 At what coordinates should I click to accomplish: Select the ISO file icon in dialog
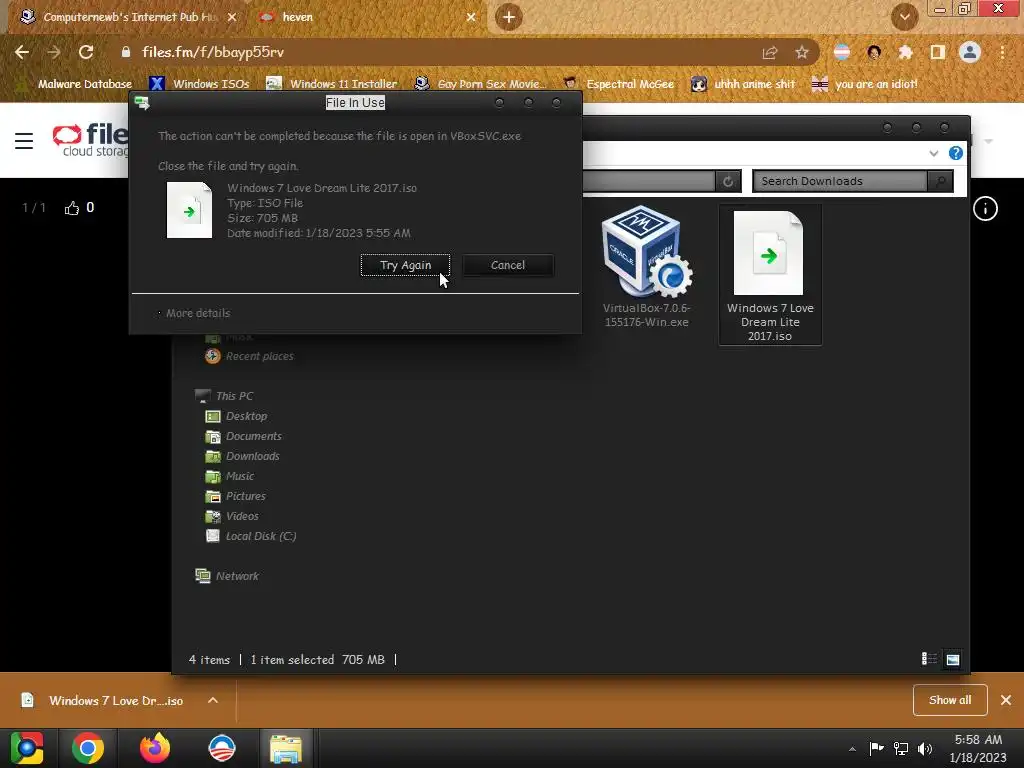click(189, 210)
